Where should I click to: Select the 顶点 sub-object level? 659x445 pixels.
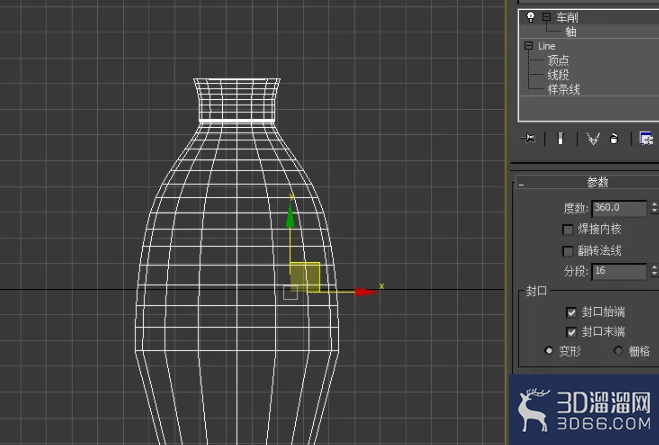click(x=558, y=61)
